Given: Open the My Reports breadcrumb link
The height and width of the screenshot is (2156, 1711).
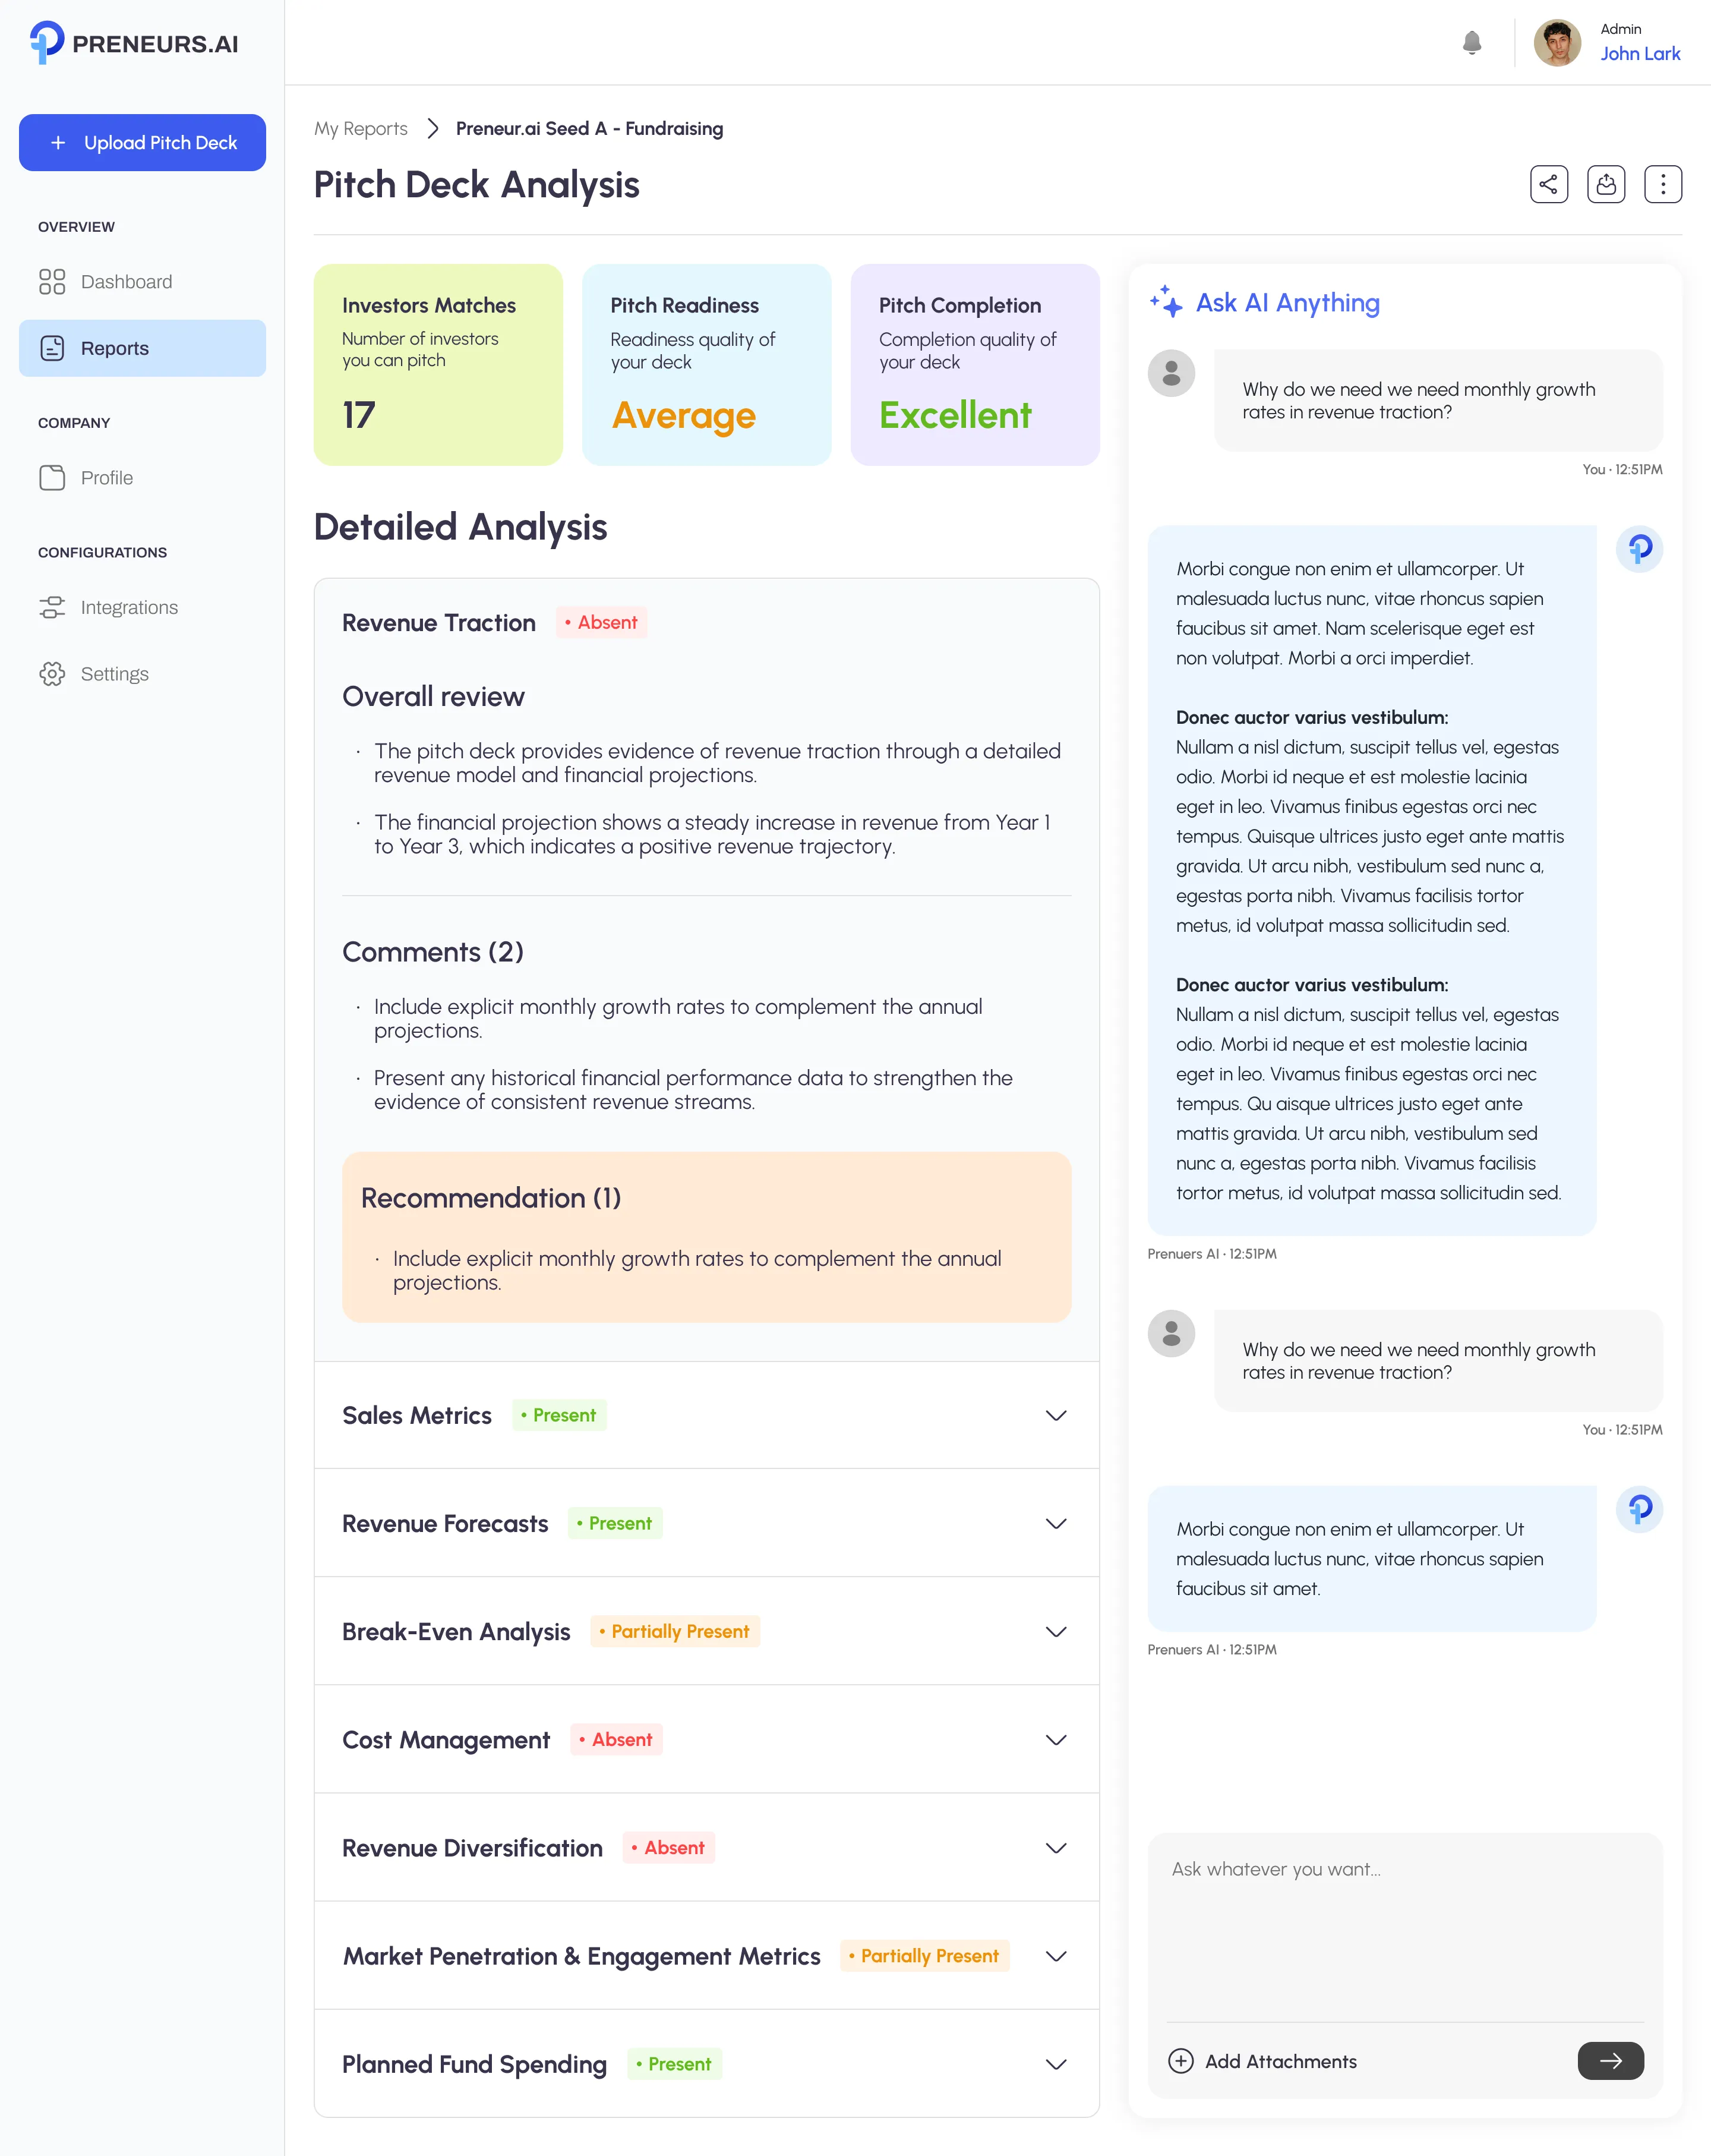Looking at the screenshot, I should (x=360, y=128).
